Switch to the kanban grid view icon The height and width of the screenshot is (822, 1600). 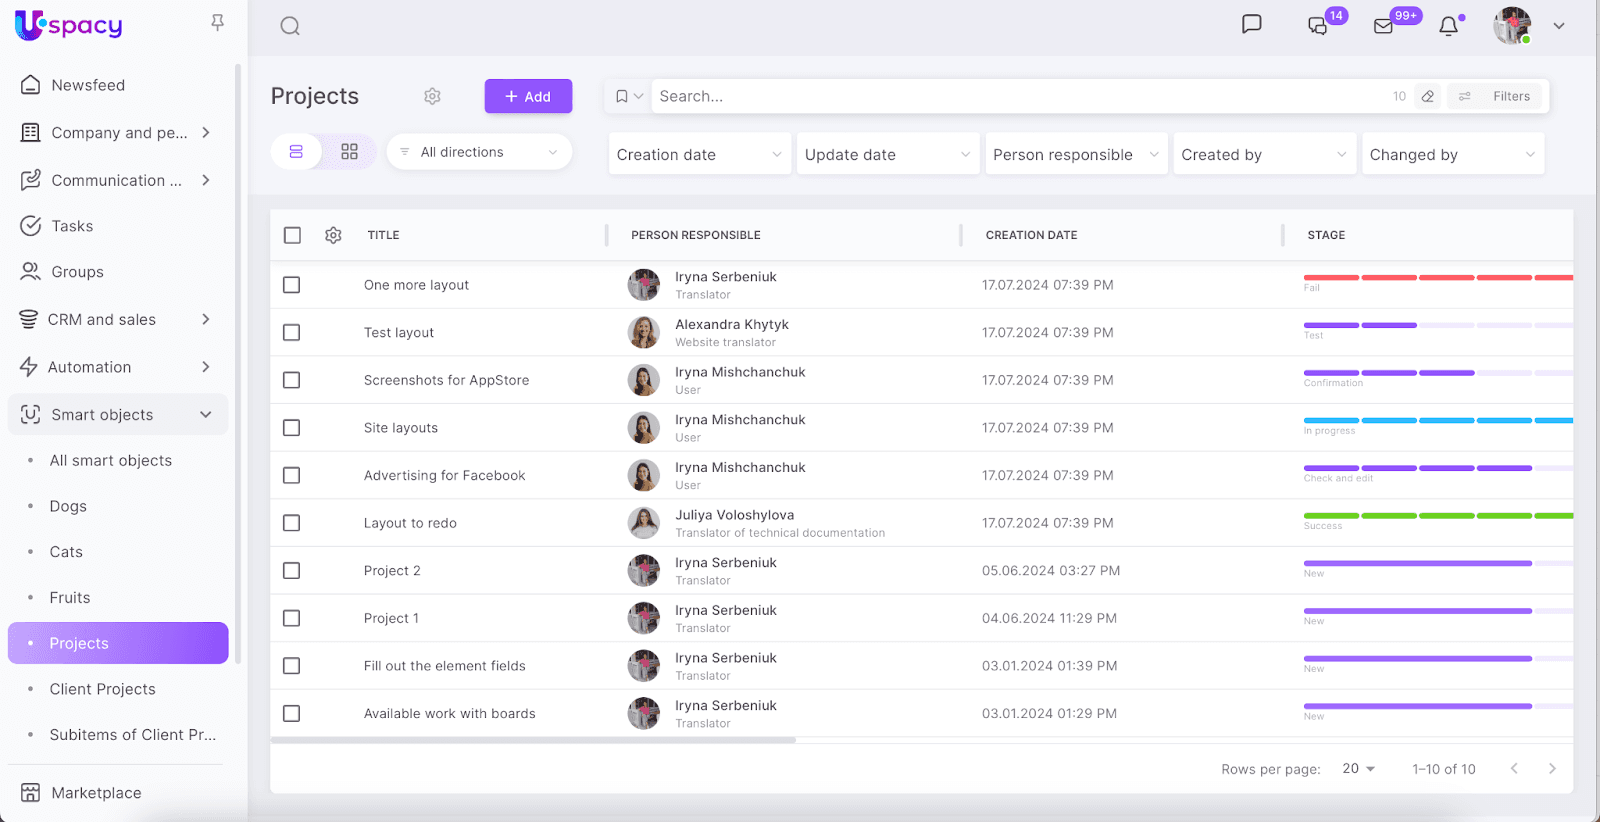[349, 152]
